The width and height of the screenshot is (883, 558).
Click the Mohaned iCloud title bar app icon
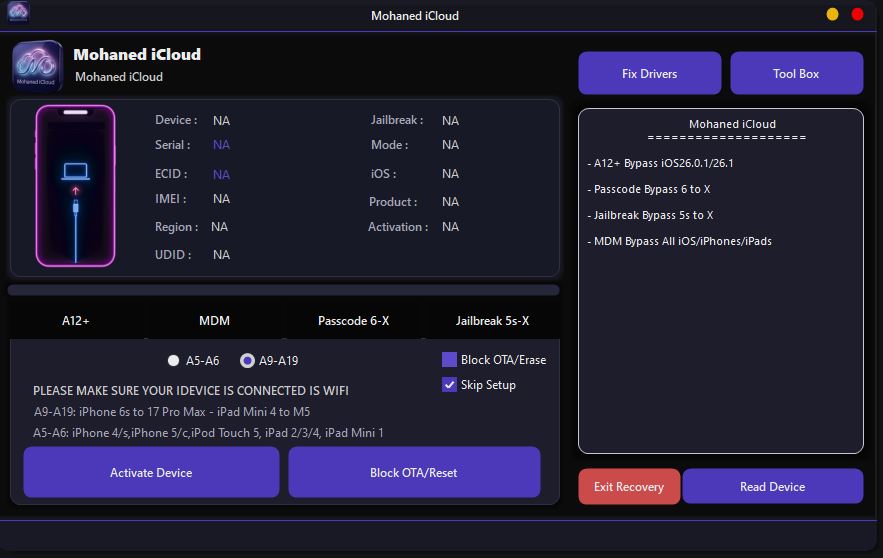pos(18,11)
